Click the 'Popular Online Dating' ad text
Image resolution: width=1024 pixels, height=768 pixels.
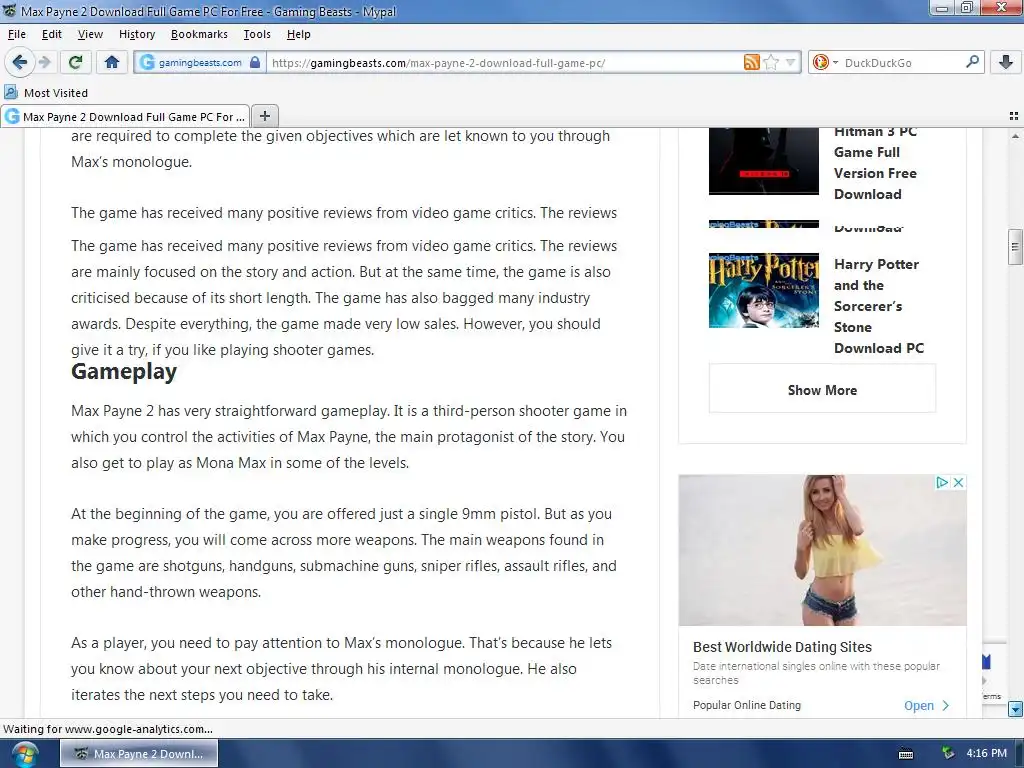pos(746,705)
